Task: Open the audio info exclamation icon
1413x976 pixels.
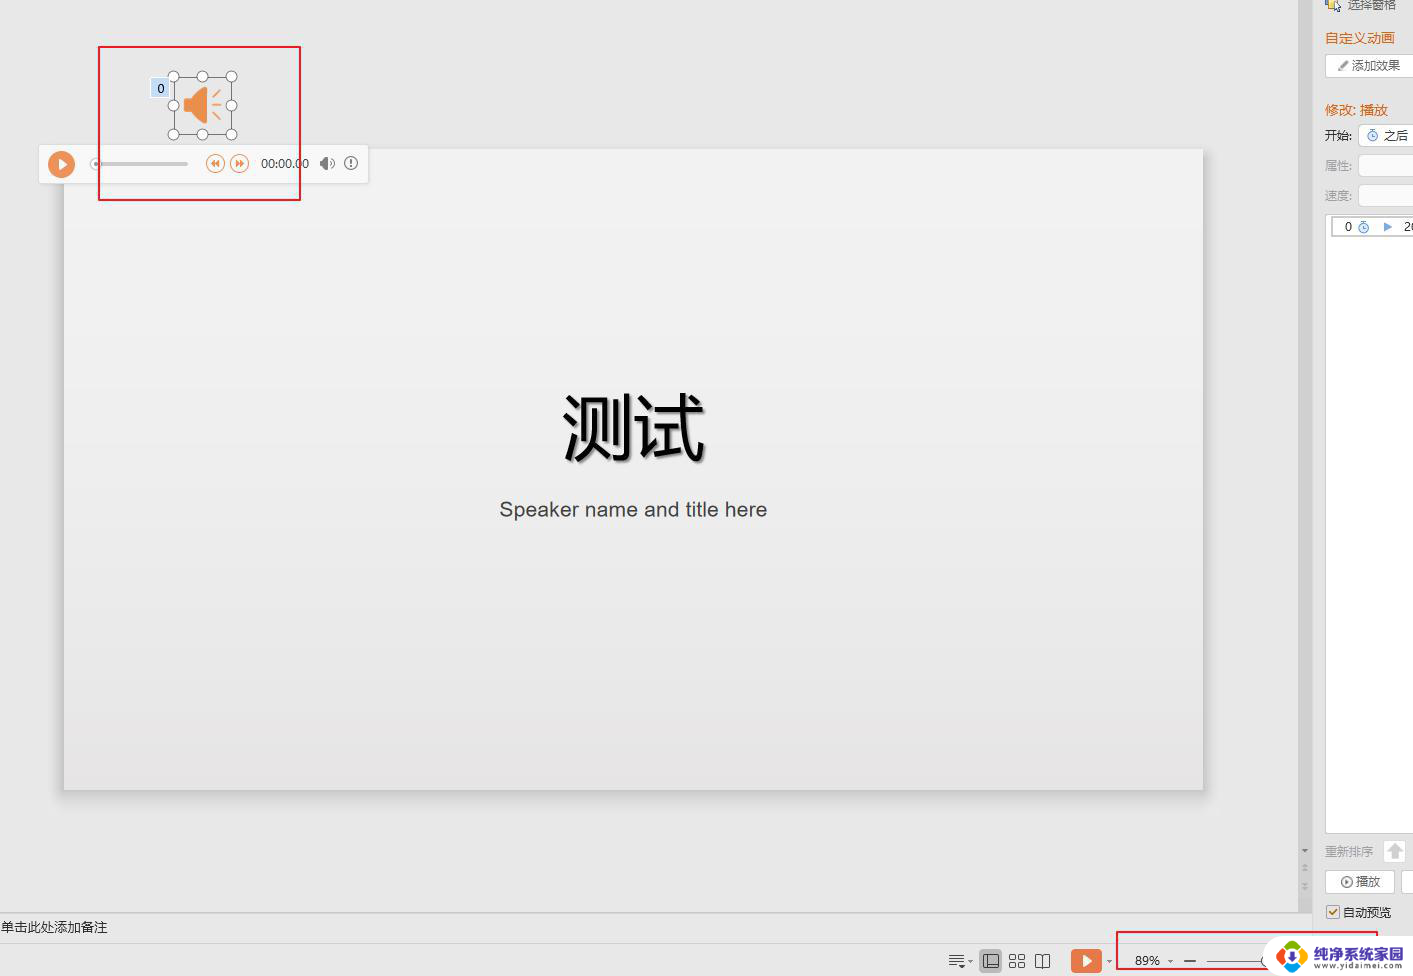Action: click(351, 163)
